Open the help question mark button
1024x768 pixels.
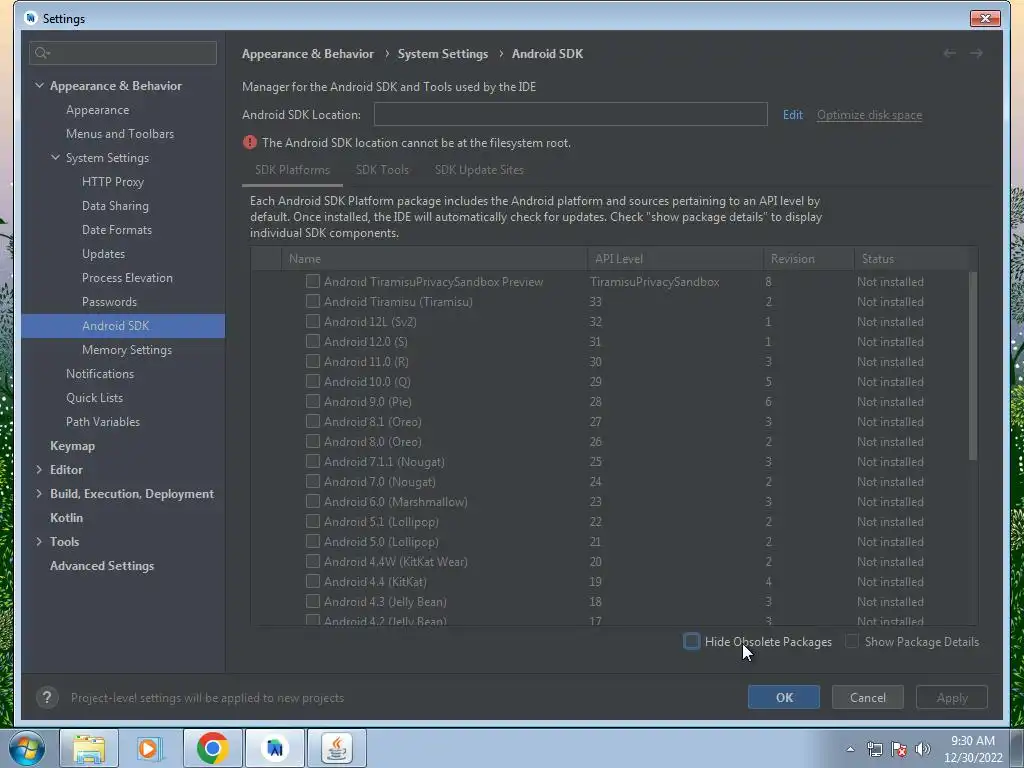tap(47, 697)
